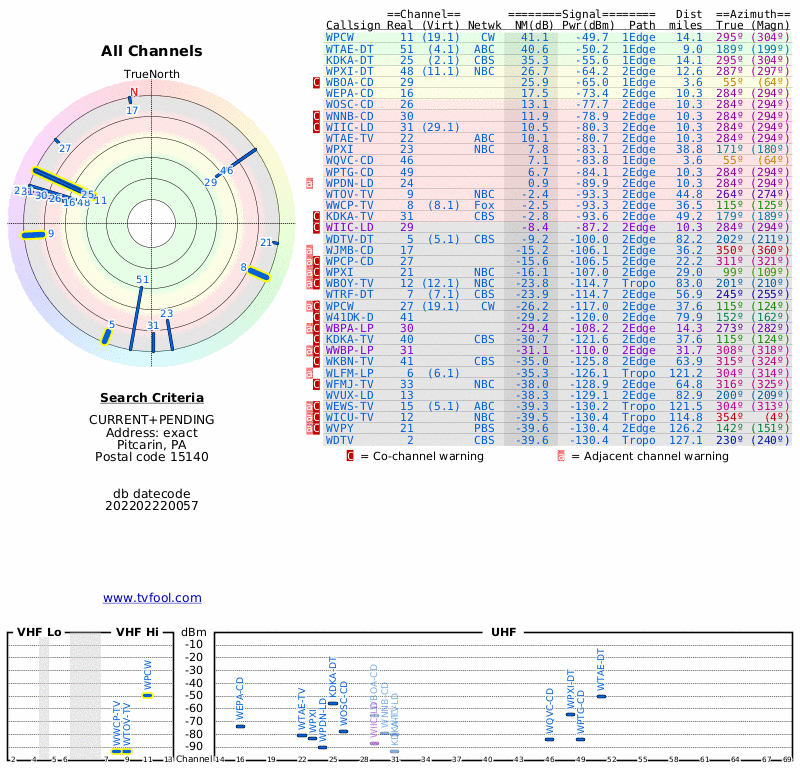Image resolution: width=800 pixels, height=768 pixels.
Task: Click the red N north indicator on the radar
Action: [134, 92]
